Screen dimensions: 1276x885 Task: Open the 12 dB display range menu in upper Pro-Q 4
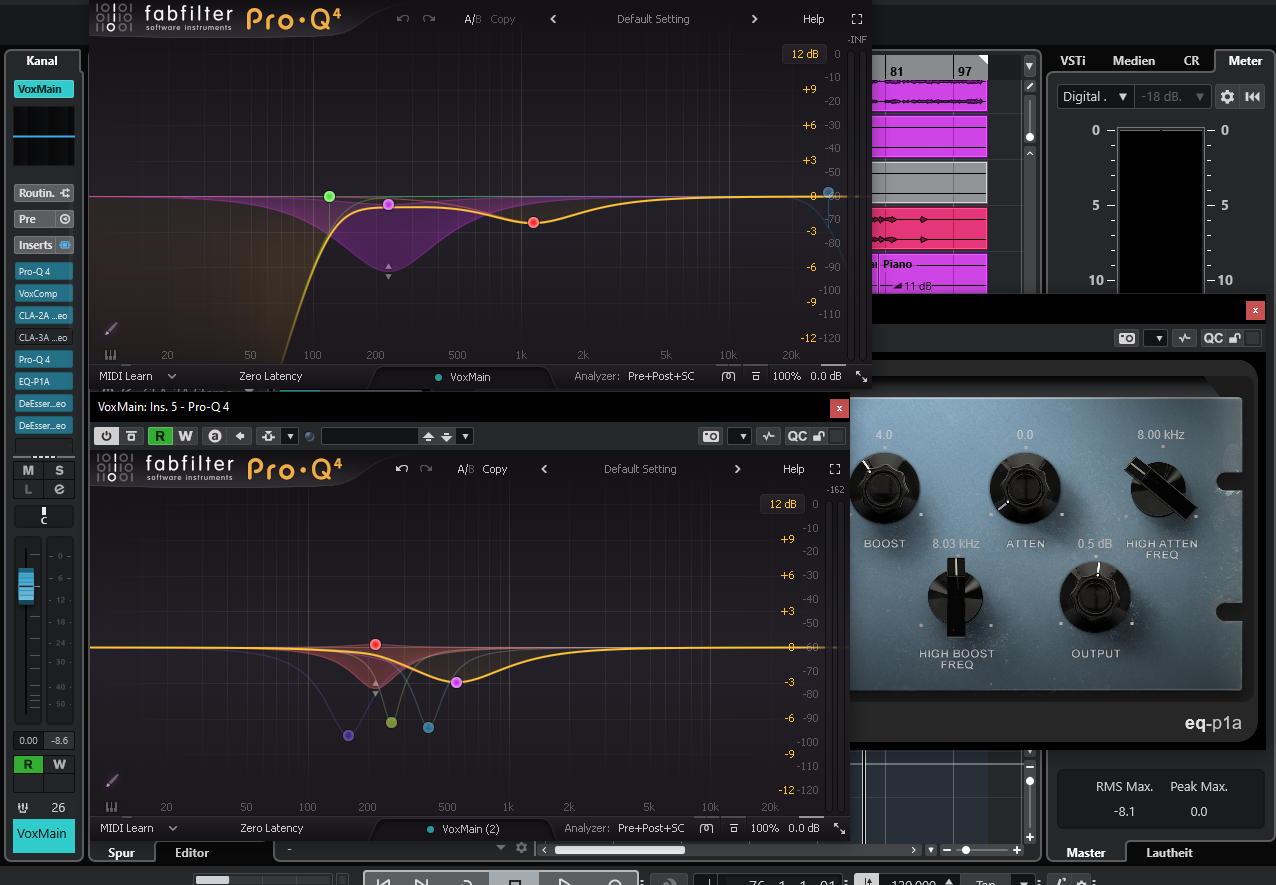804,54
